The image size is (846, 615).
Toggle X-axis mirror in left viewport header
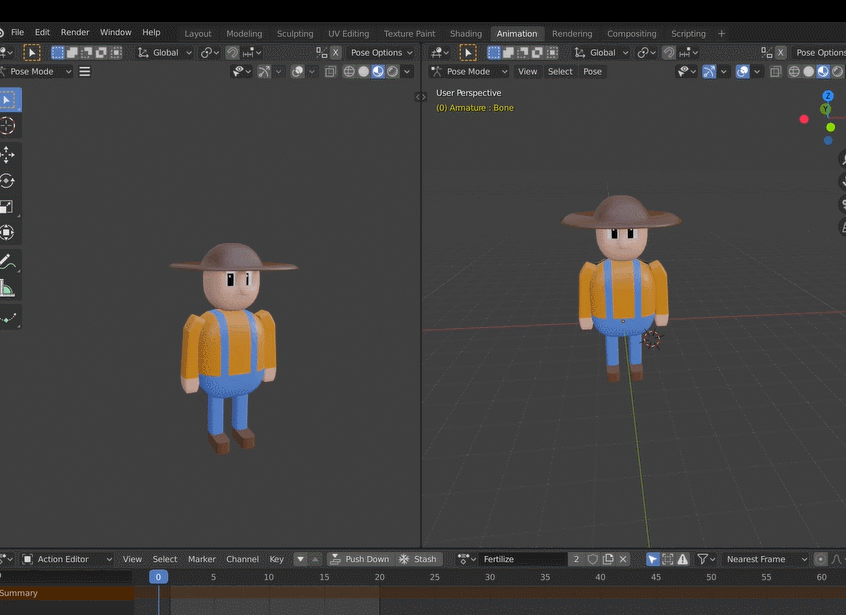pyautogui.click(x=335, y=53)
